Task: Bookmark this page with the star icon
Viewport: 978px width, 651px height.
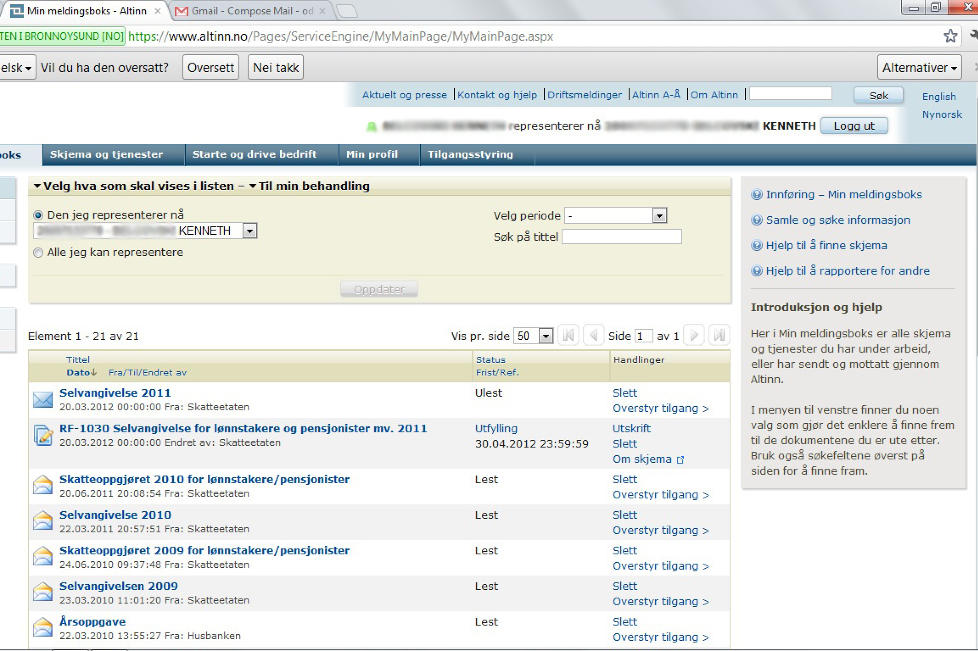Action: [950, 36]
